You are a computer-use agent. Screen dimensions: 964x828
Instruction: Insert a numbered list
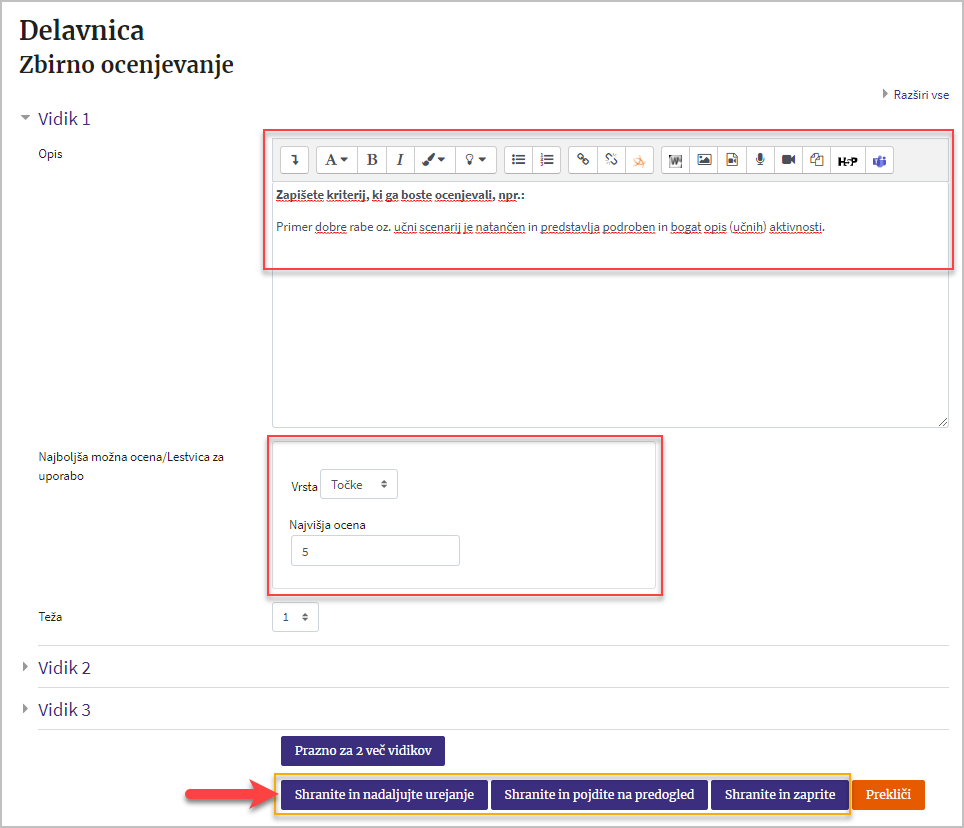[547, 160]
